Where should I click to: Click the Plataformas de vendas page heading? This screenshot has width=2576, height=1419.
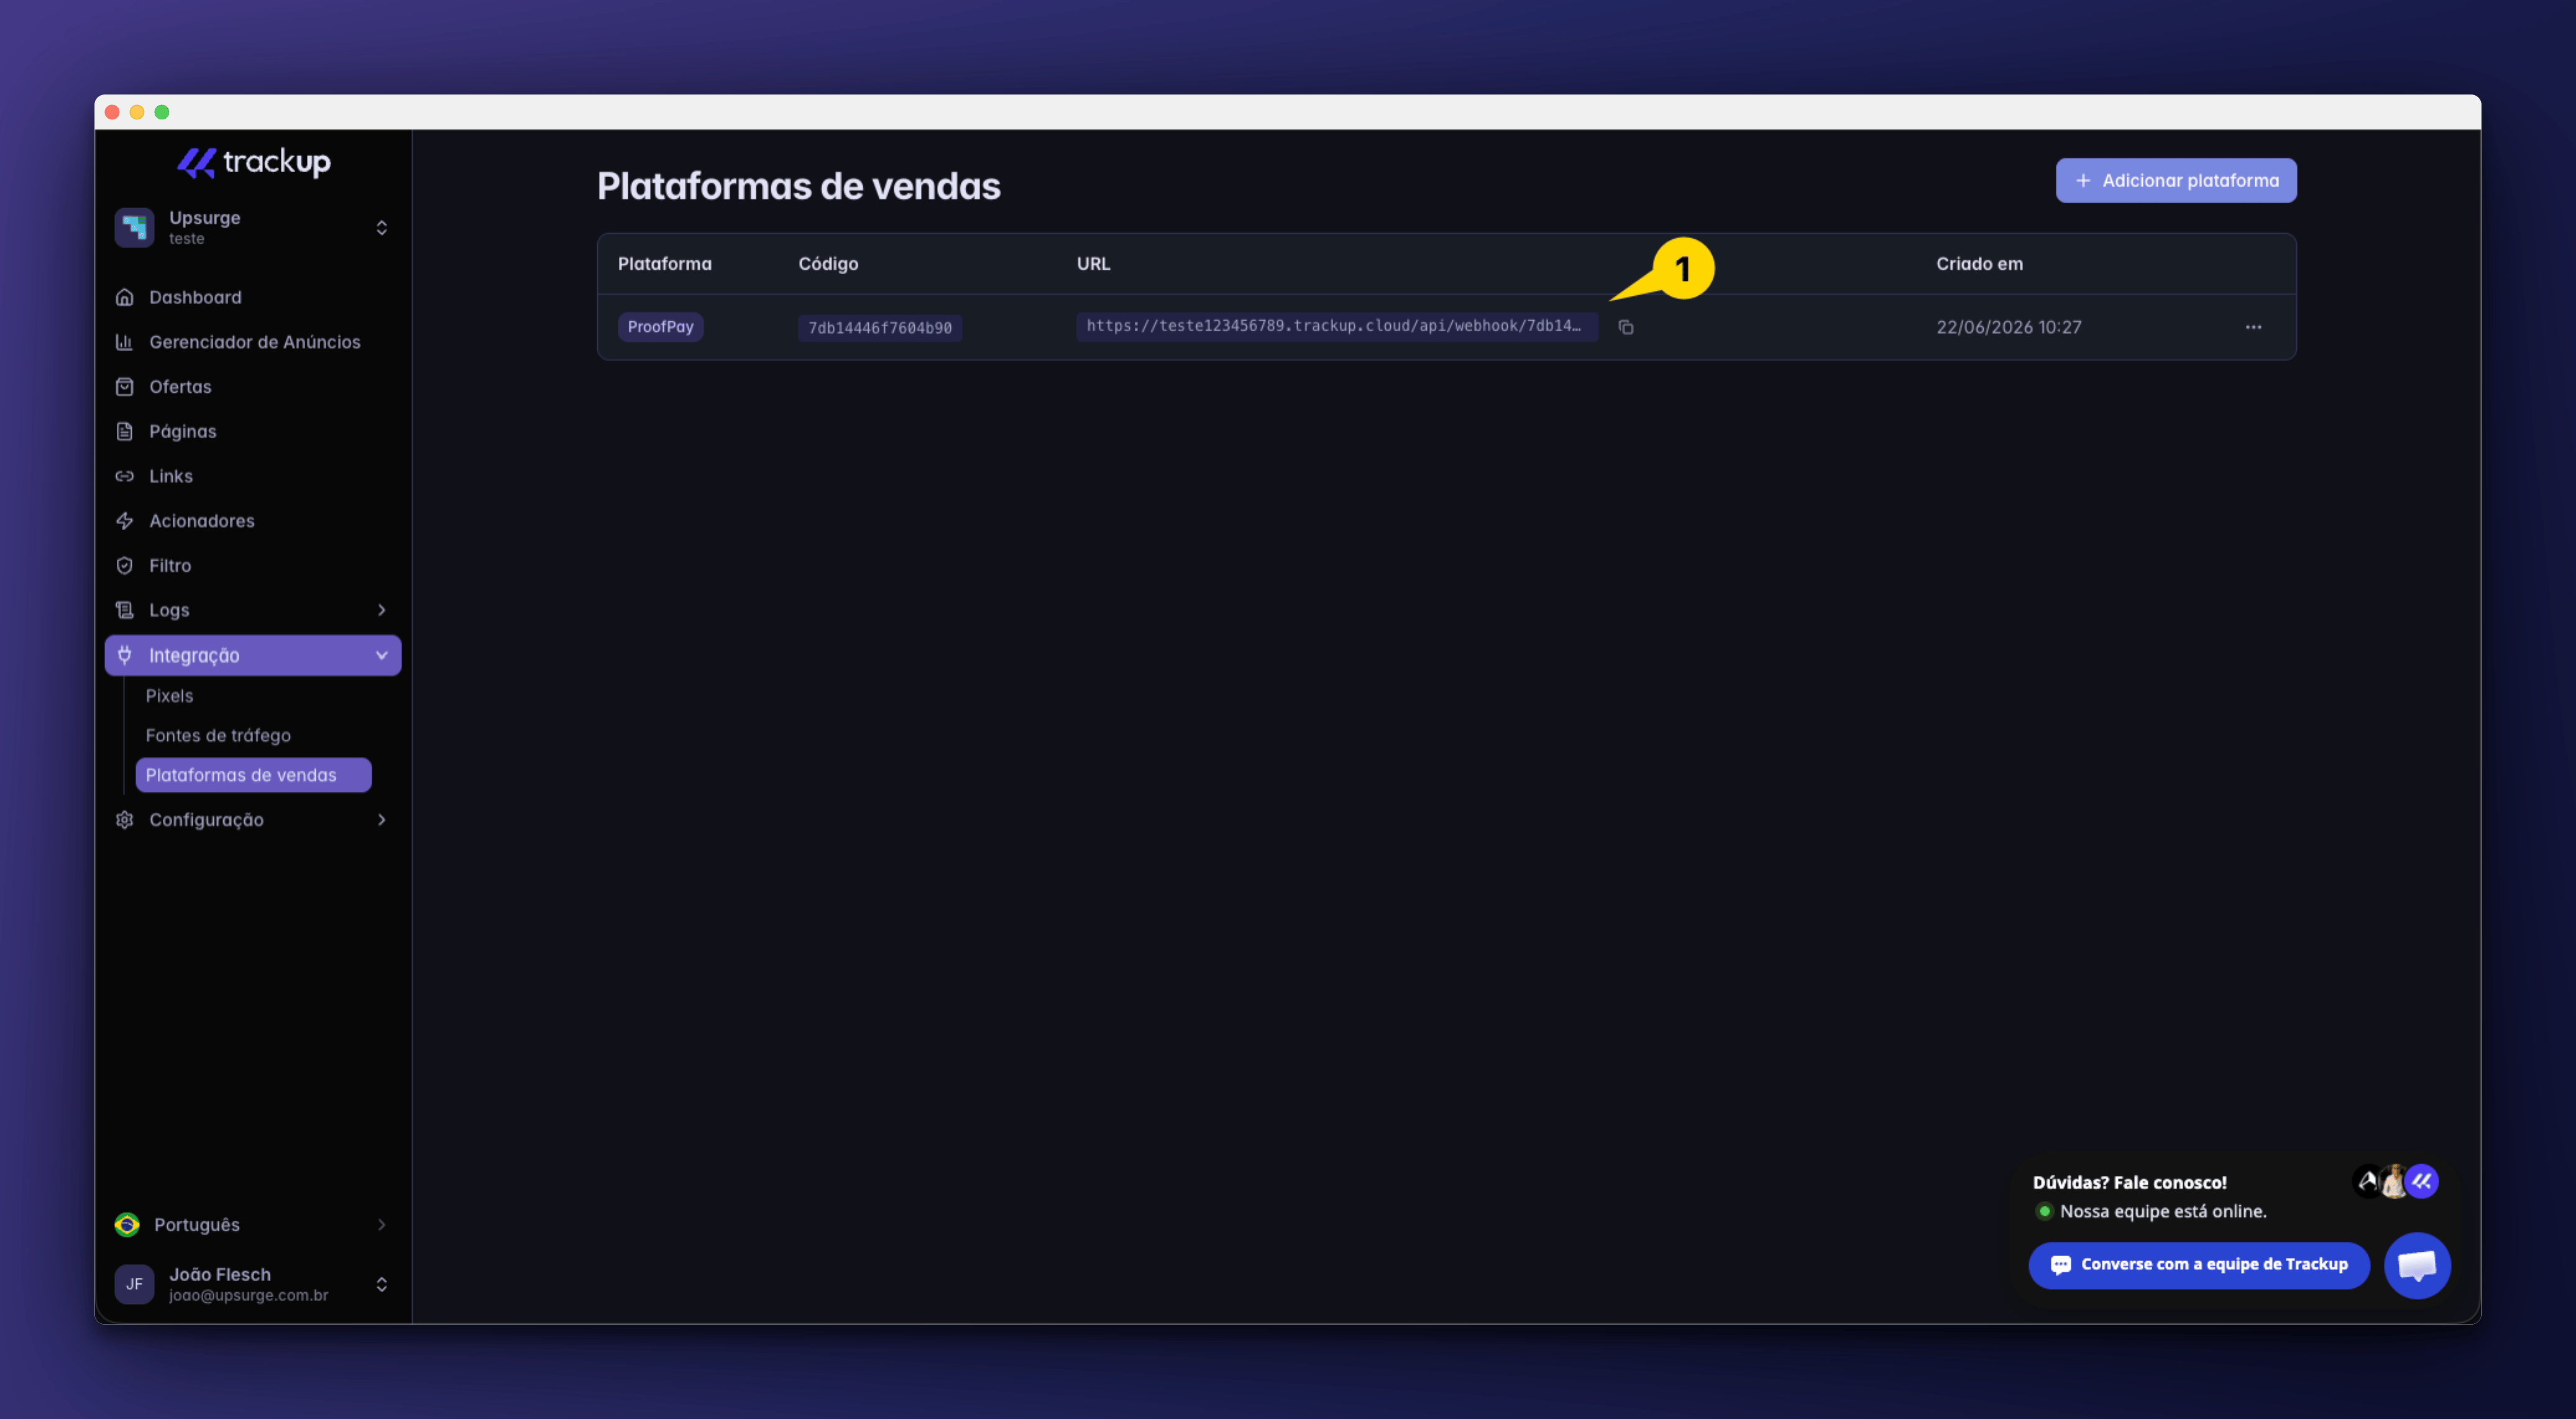[x=799, y=186]
